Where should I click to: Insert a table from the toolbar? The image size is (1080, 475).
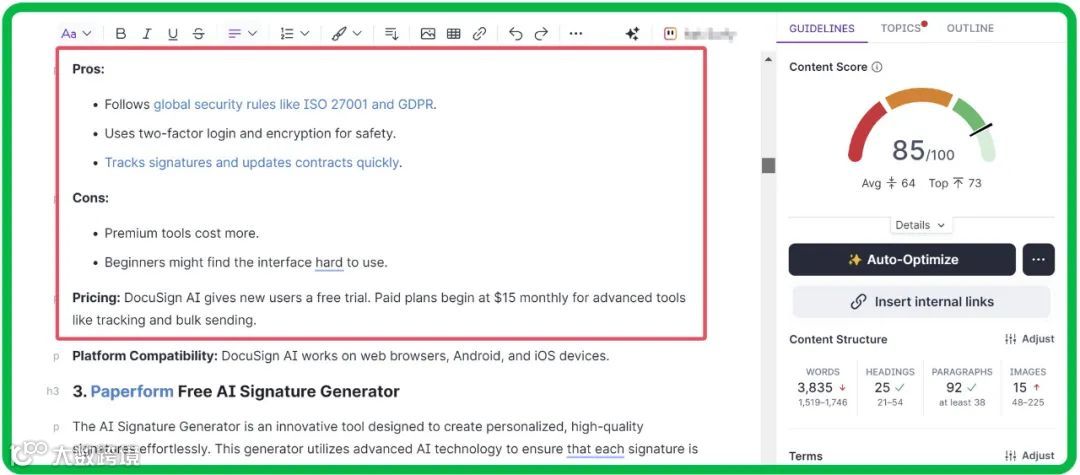(453, 34)
